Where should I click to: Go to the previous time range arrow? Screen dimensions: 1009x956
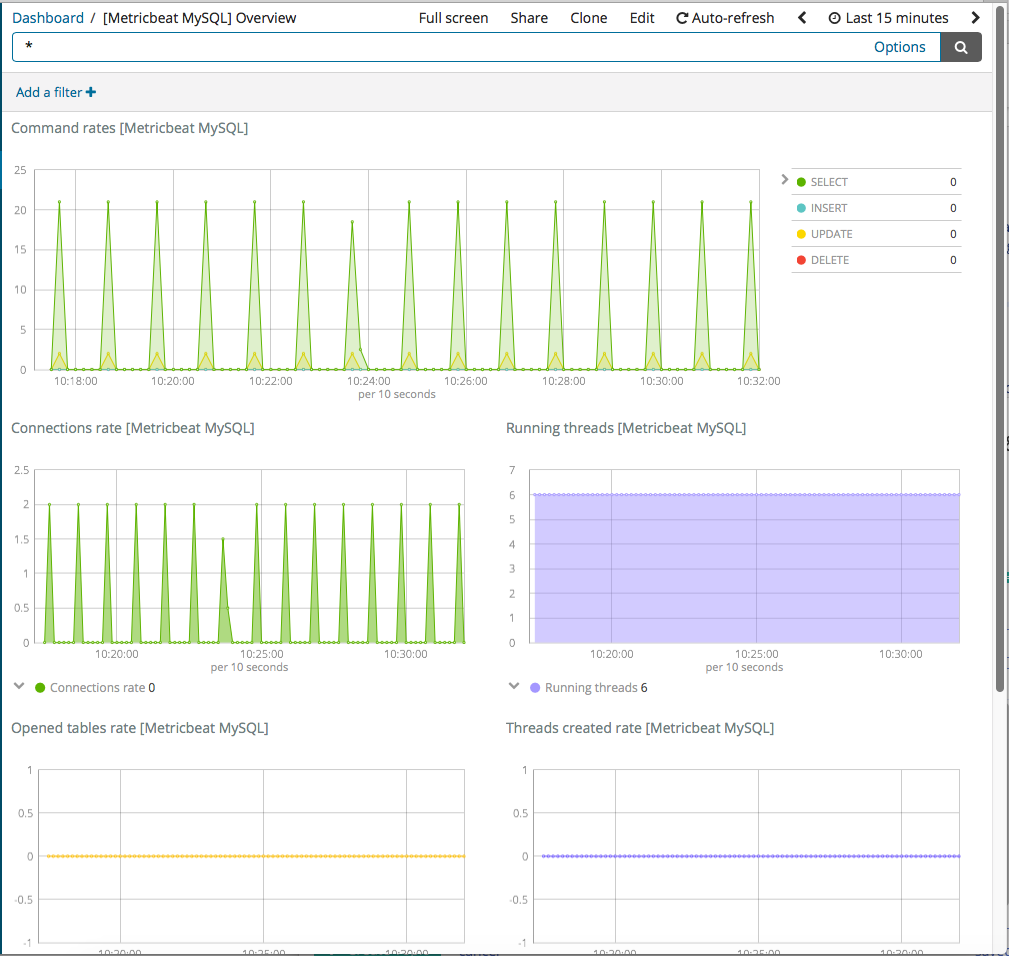(802, 18)
